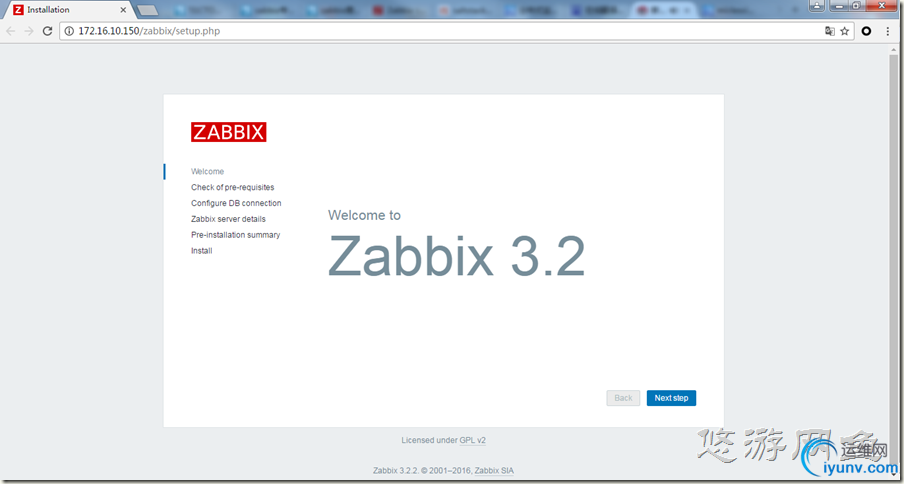The height and width of the screenshot is (484, 904).
Task: Open the Zabbix SIA link
Action: [x=494, y=471]
